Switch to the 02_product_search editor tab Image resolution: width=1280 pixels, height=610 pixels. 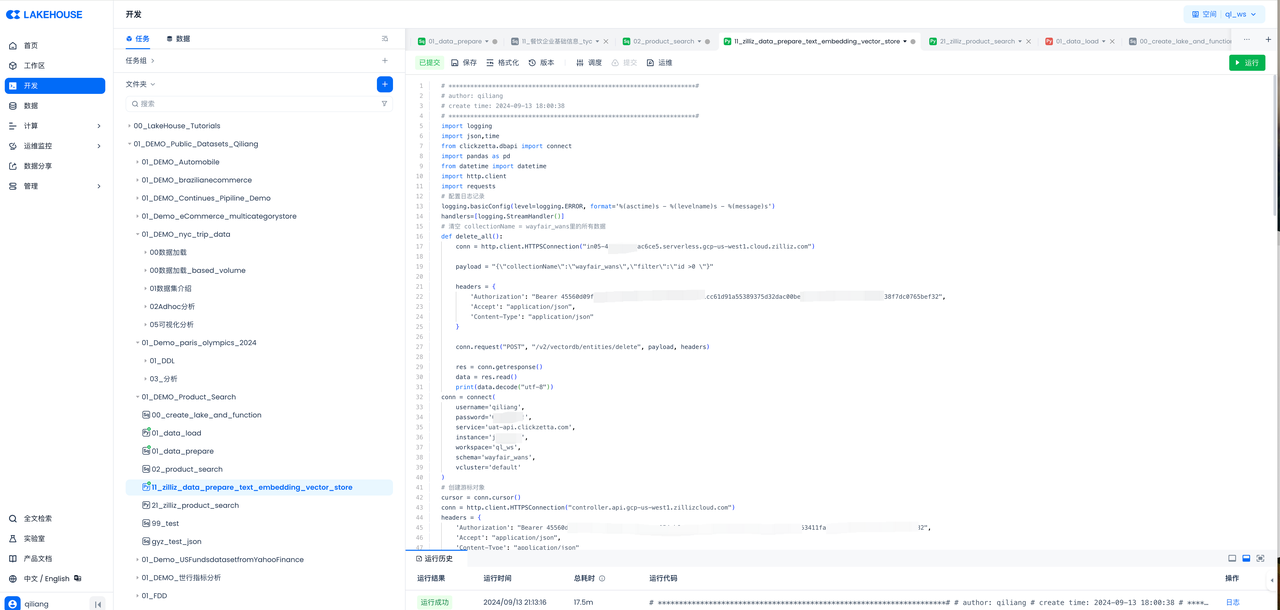(x=660, y=42)
